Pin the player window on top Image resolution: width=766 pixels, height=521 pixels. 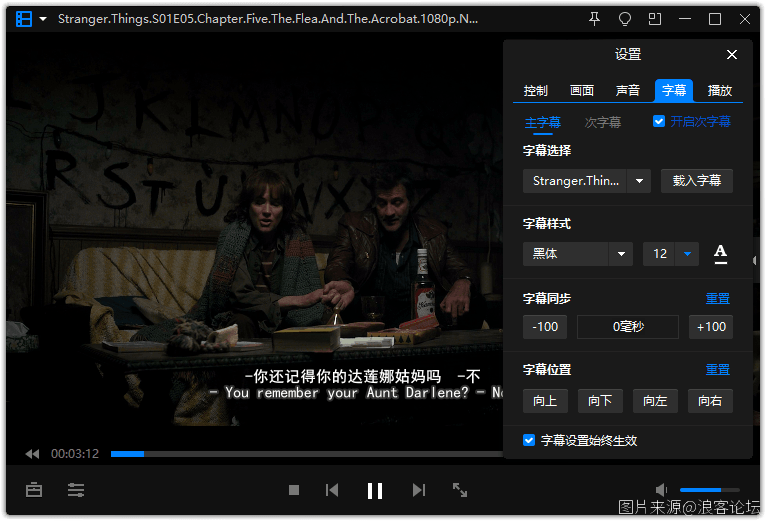pyautogui.click(x=594, y=19)
